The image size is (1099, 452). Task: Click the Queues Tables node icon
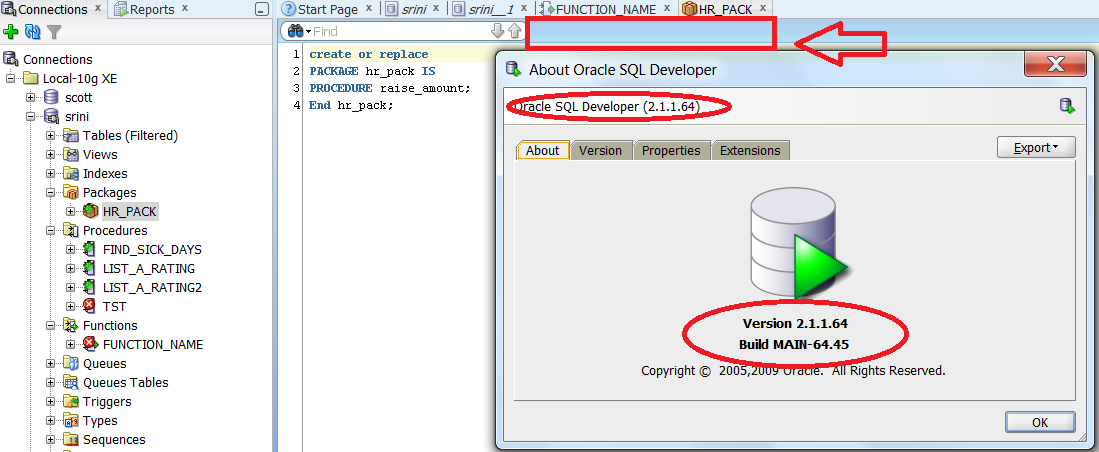[71, 383]
